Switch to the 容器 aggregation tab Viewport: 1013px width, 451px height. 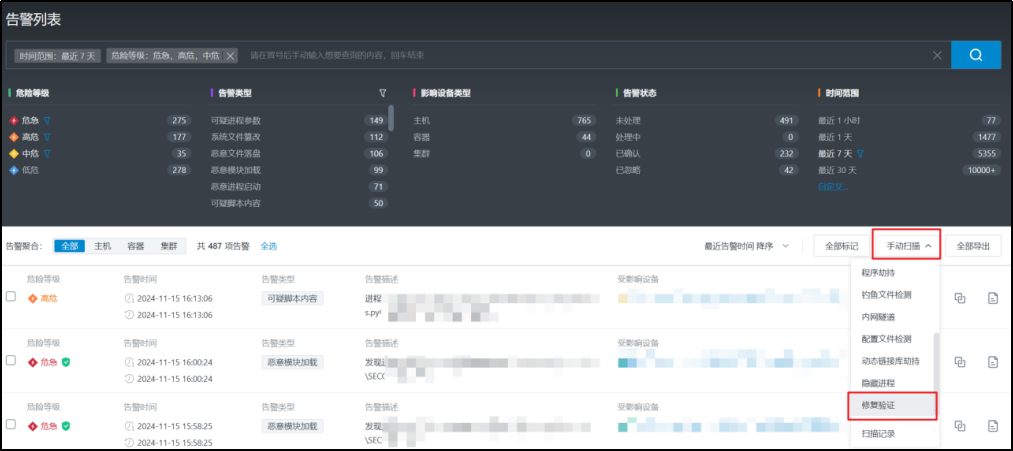[x=135, y=245]
